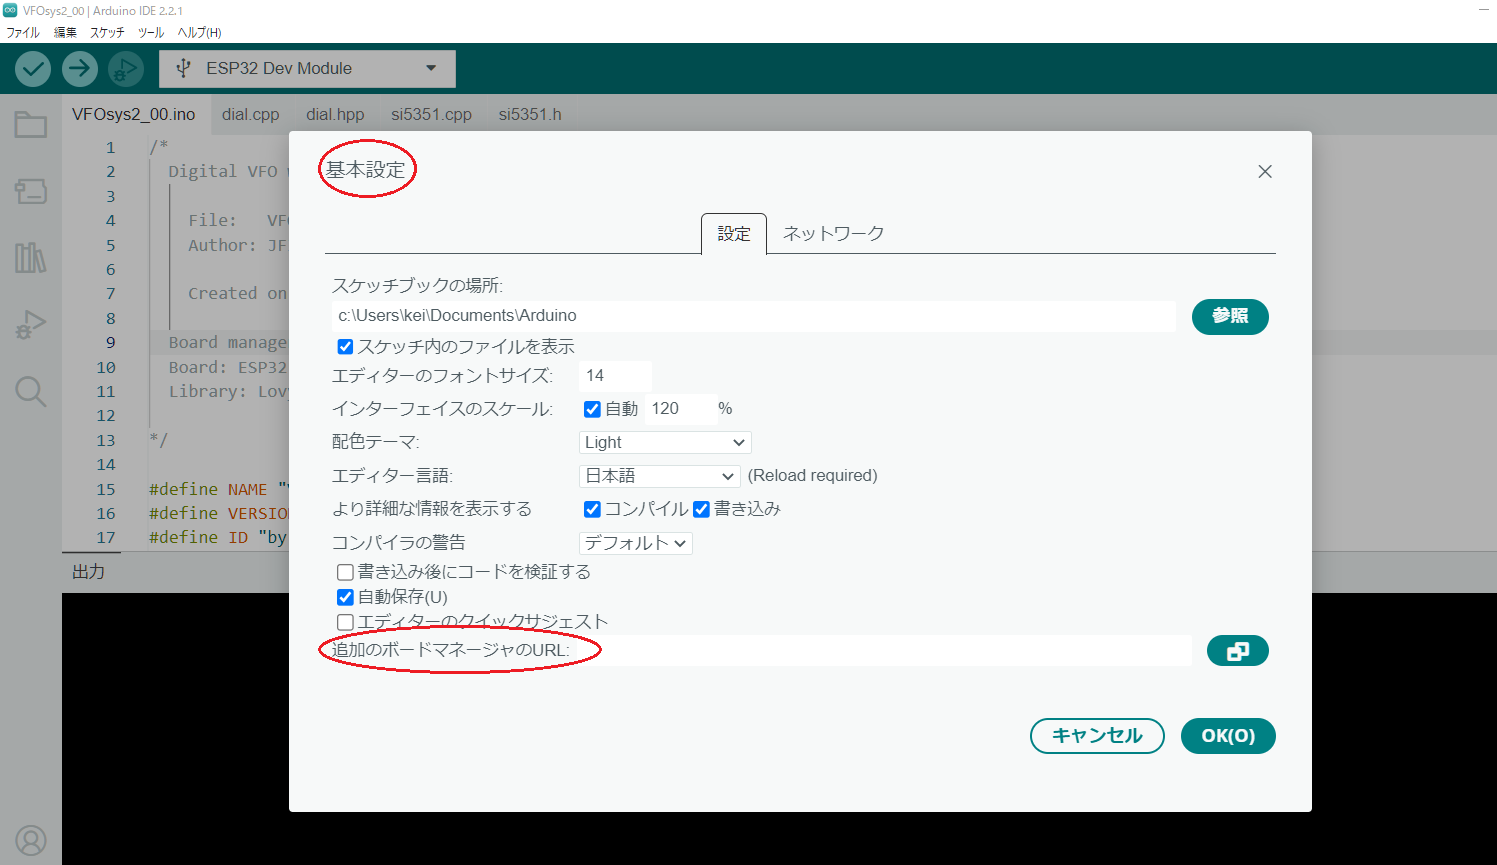Toggle 自動保存(U) checkbox

point(345,598)
